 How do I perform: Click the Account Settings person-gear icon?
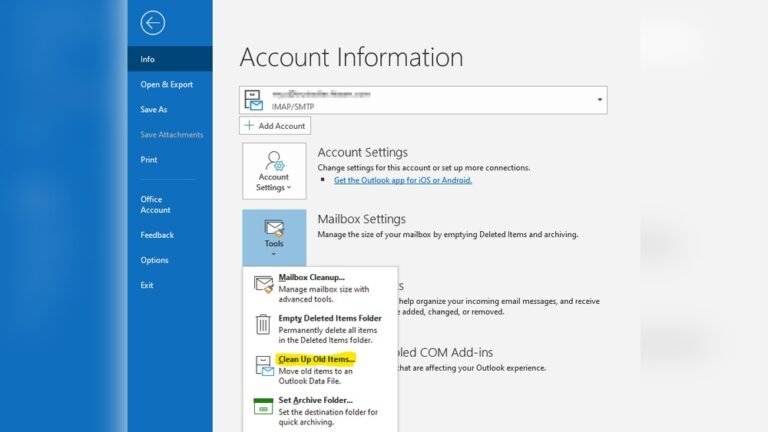[274, 161]
